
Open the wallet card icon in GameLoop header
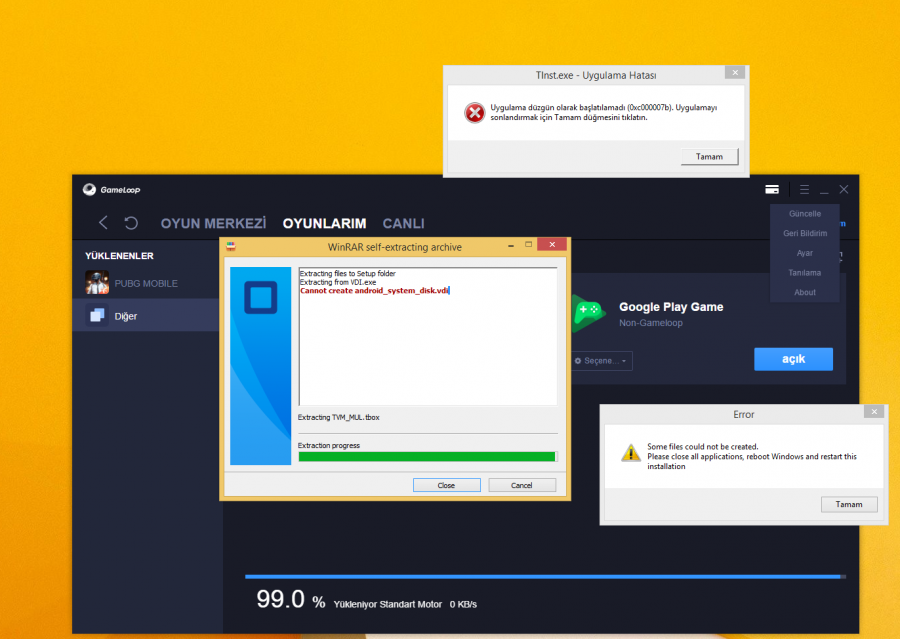pos(772,189)
